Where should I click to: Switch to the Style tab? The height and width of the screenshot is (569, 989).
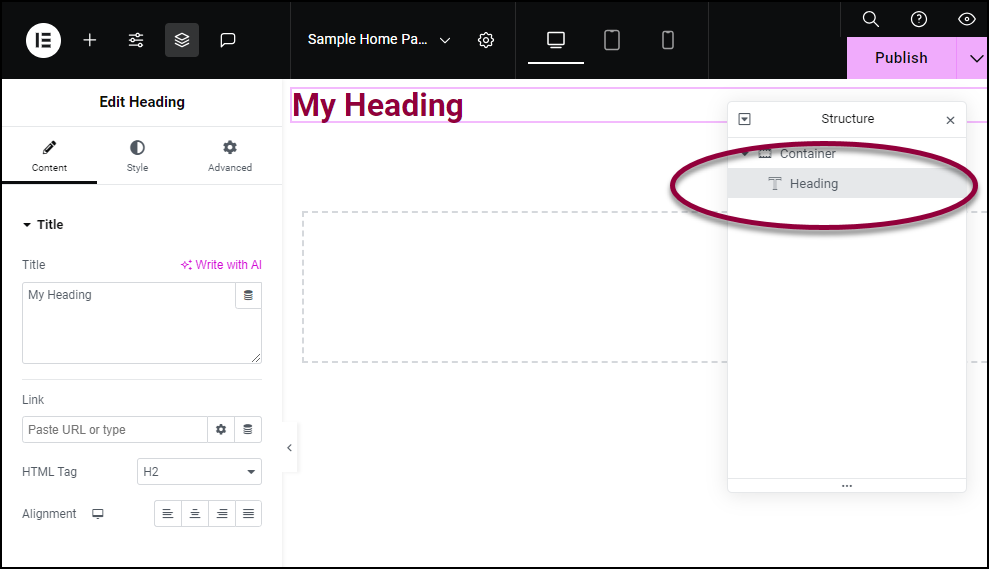[137, 155]
